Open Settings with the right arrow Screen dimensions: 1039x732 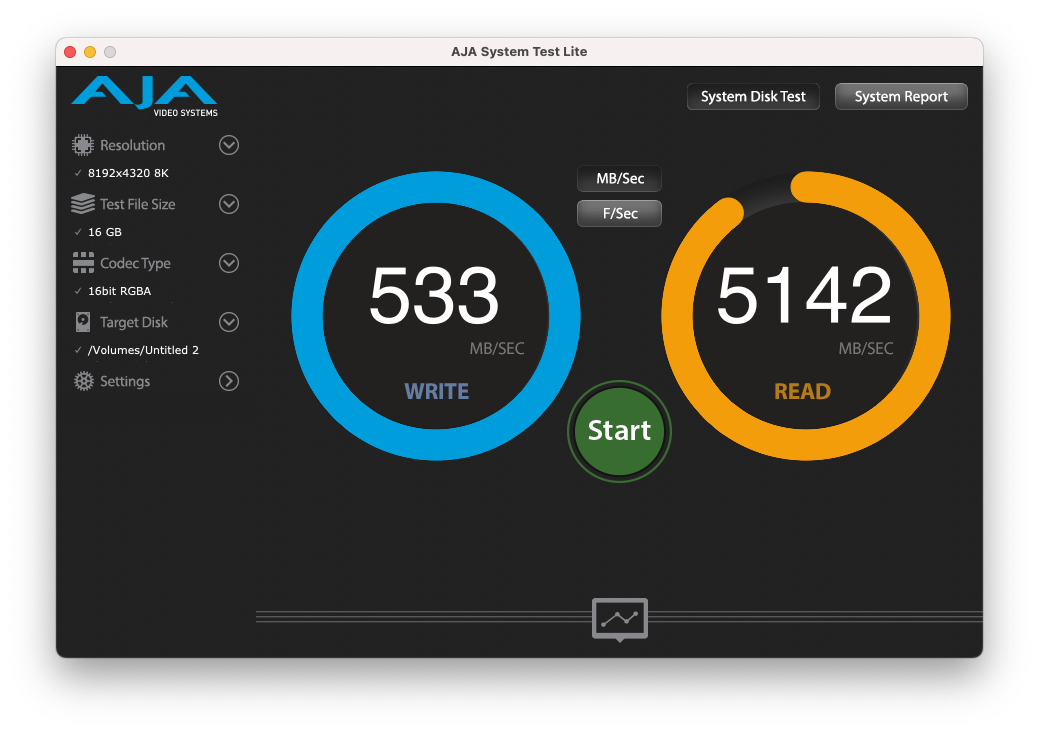(229, 381)
